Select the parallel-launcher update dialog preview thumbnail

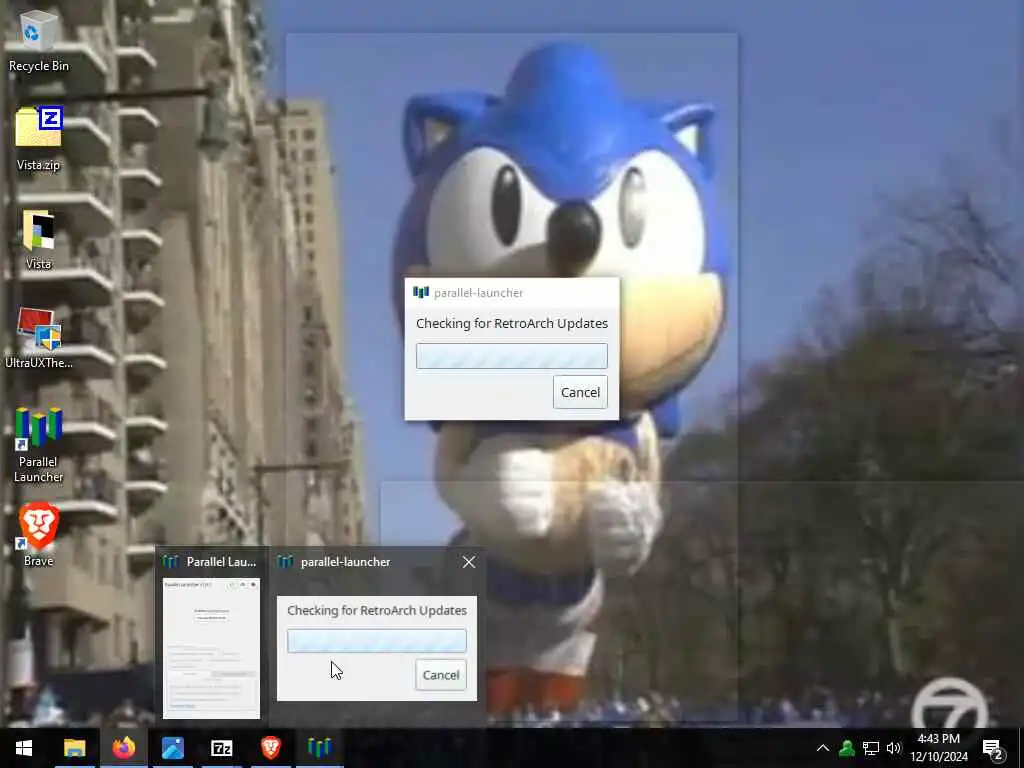[x=377, y=648]
